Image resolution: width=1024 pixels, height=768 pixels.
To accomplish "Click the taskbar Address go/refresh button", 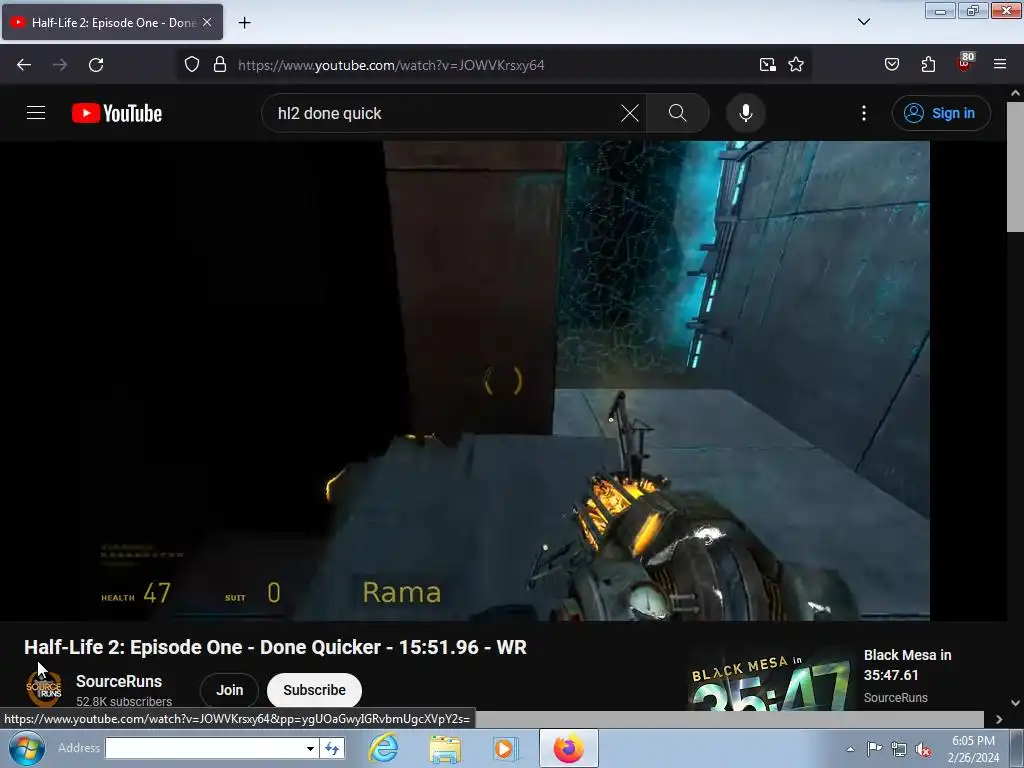I will click(332, 748).
